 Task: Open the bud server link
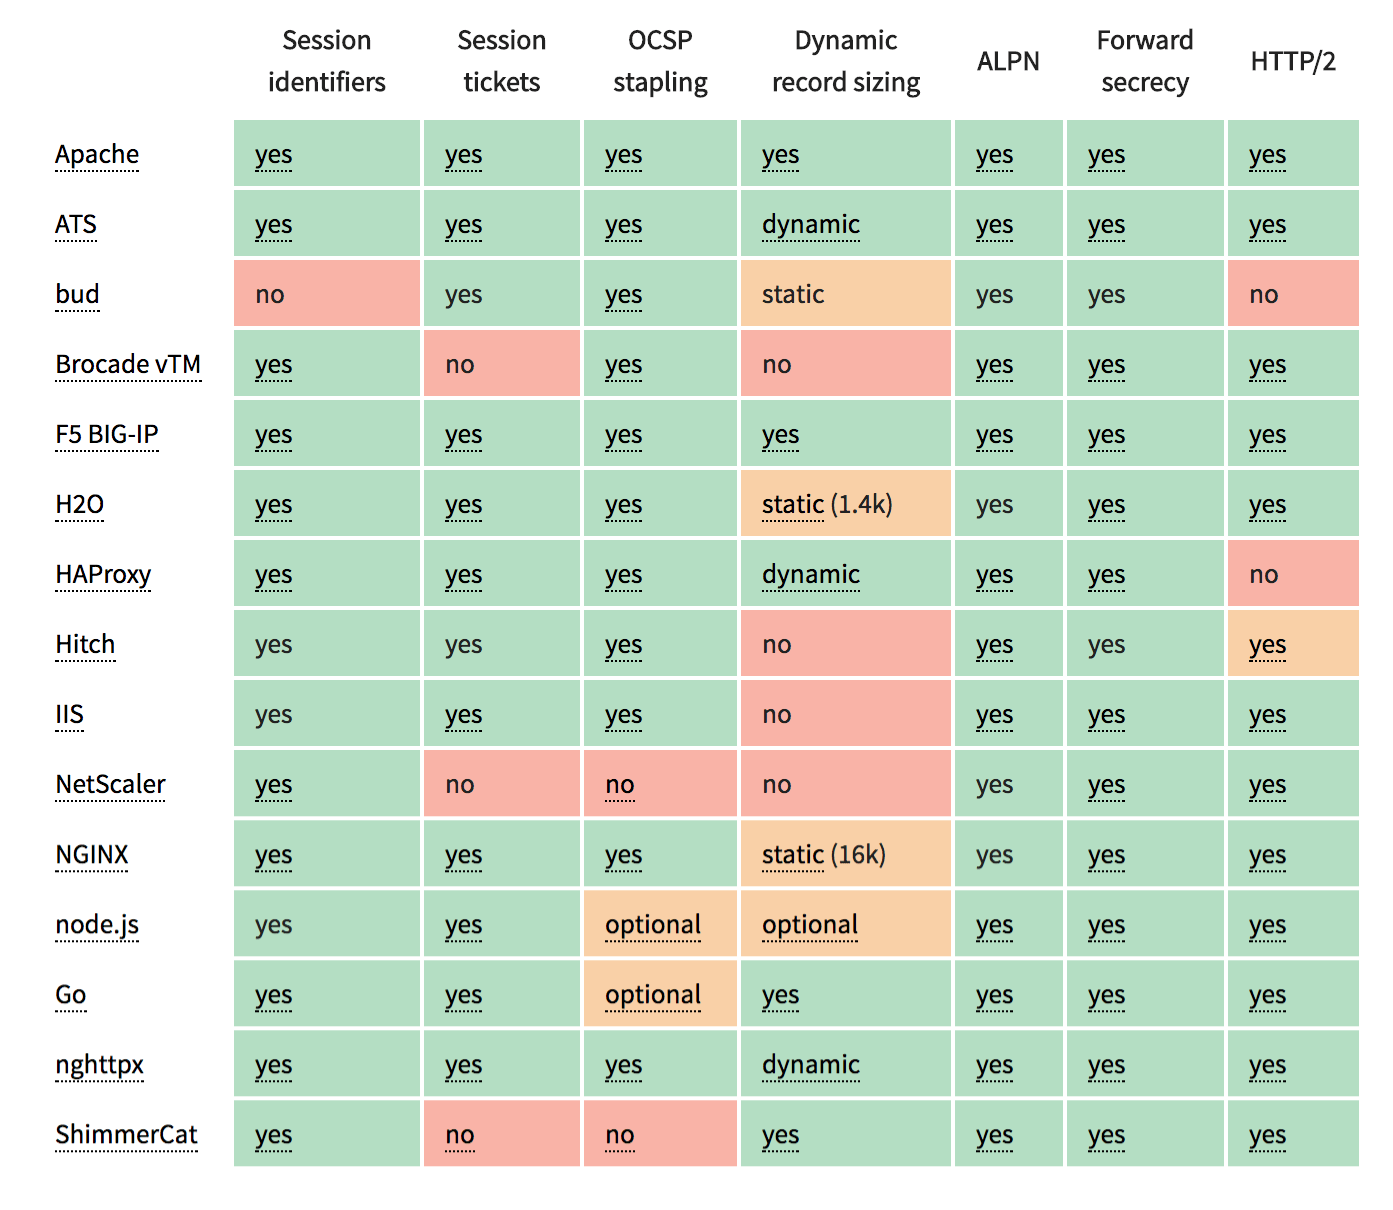point(77,295)
